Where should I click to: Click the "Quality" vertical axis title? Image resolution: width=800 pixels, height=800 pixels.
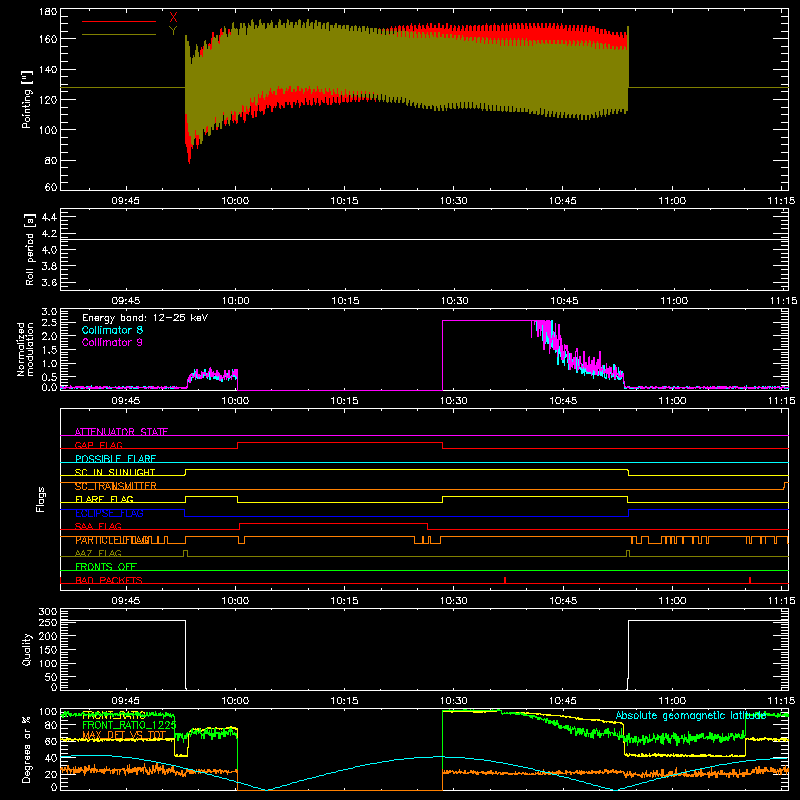pyautogui.click(x=27, y=649)
